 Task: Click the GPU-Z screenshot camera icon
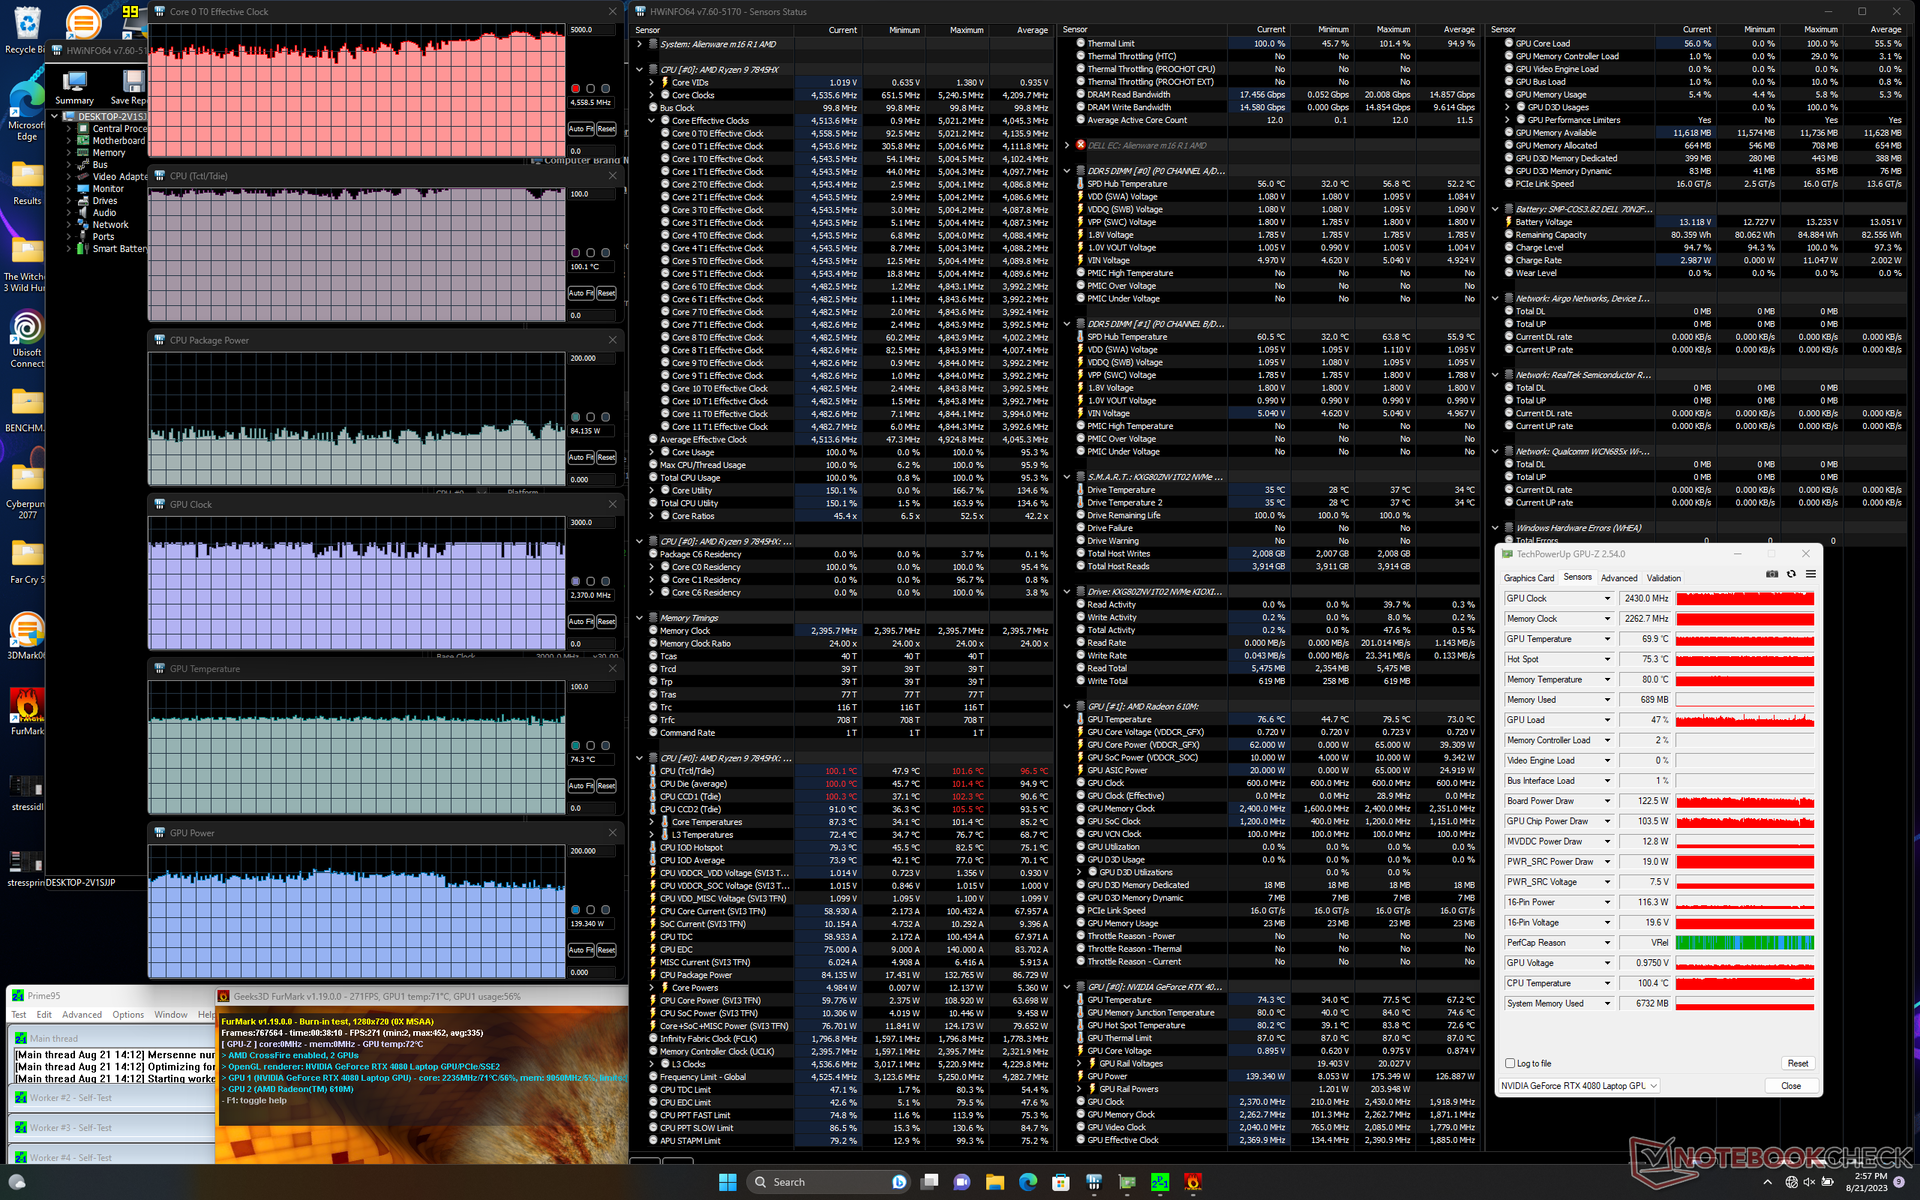tap(1772, 574)
